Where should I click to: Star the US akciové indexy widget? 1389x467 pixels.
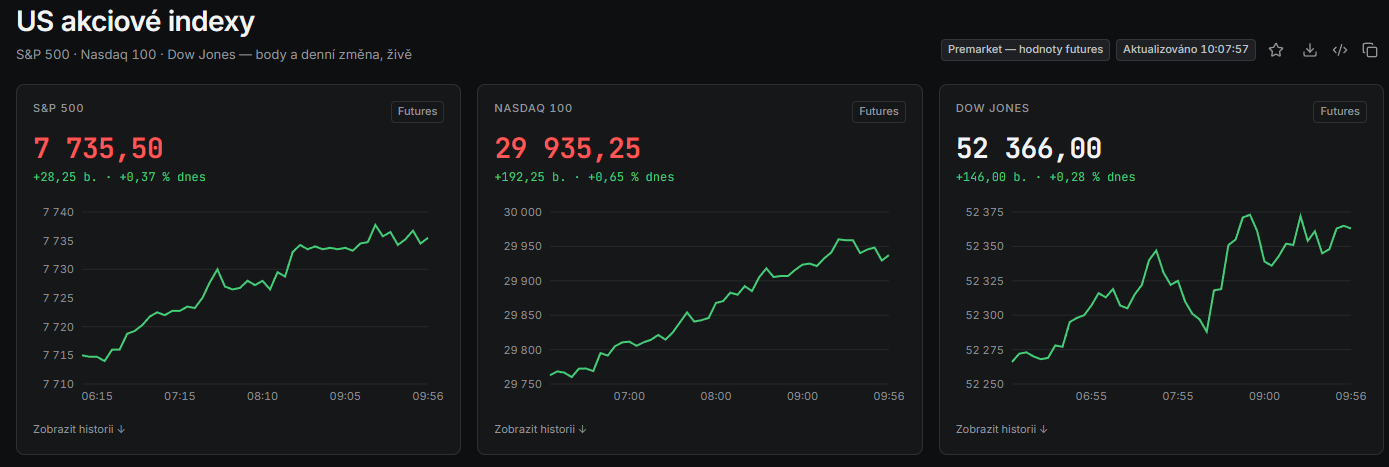[1276, 50]
